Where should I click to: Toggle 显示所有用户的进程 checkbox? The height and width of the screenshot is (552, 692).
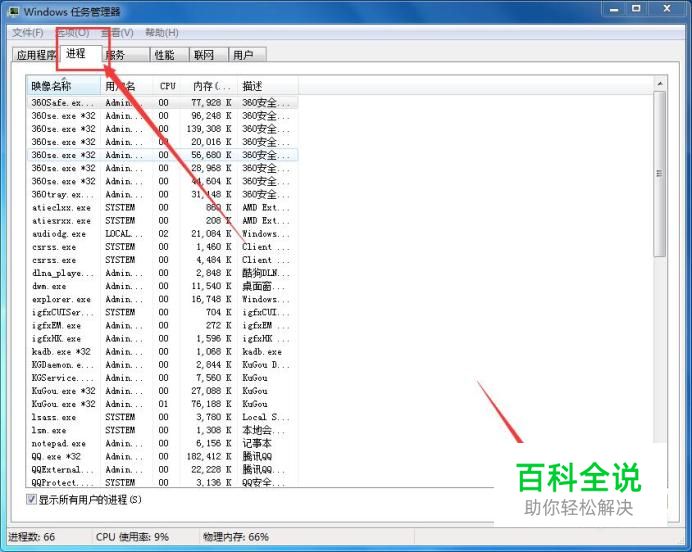(31, 499)
